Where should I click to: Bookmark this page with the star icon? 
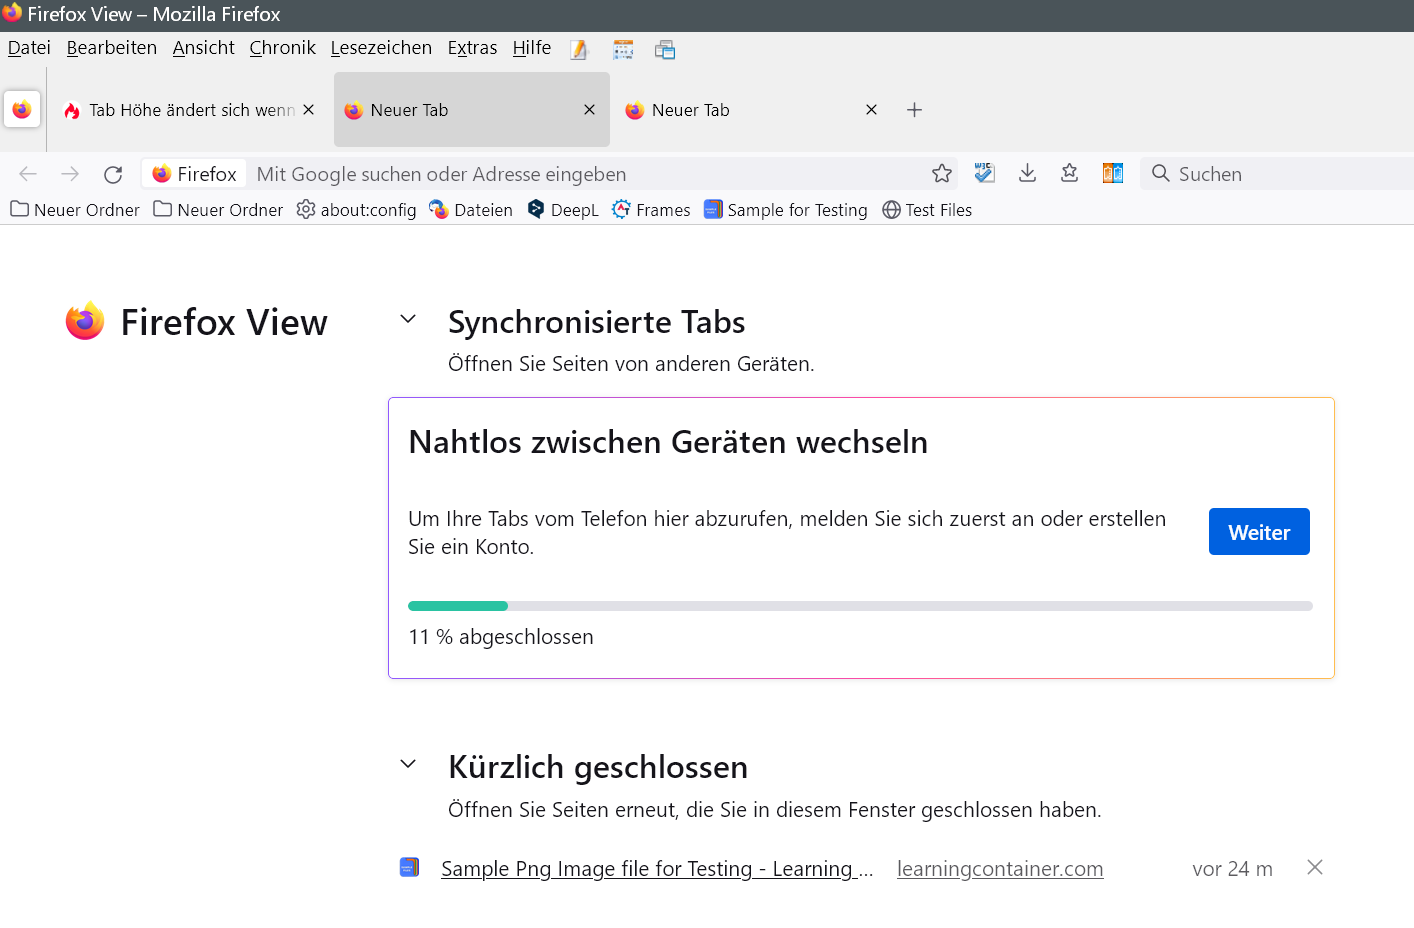(x=941, y=174)
